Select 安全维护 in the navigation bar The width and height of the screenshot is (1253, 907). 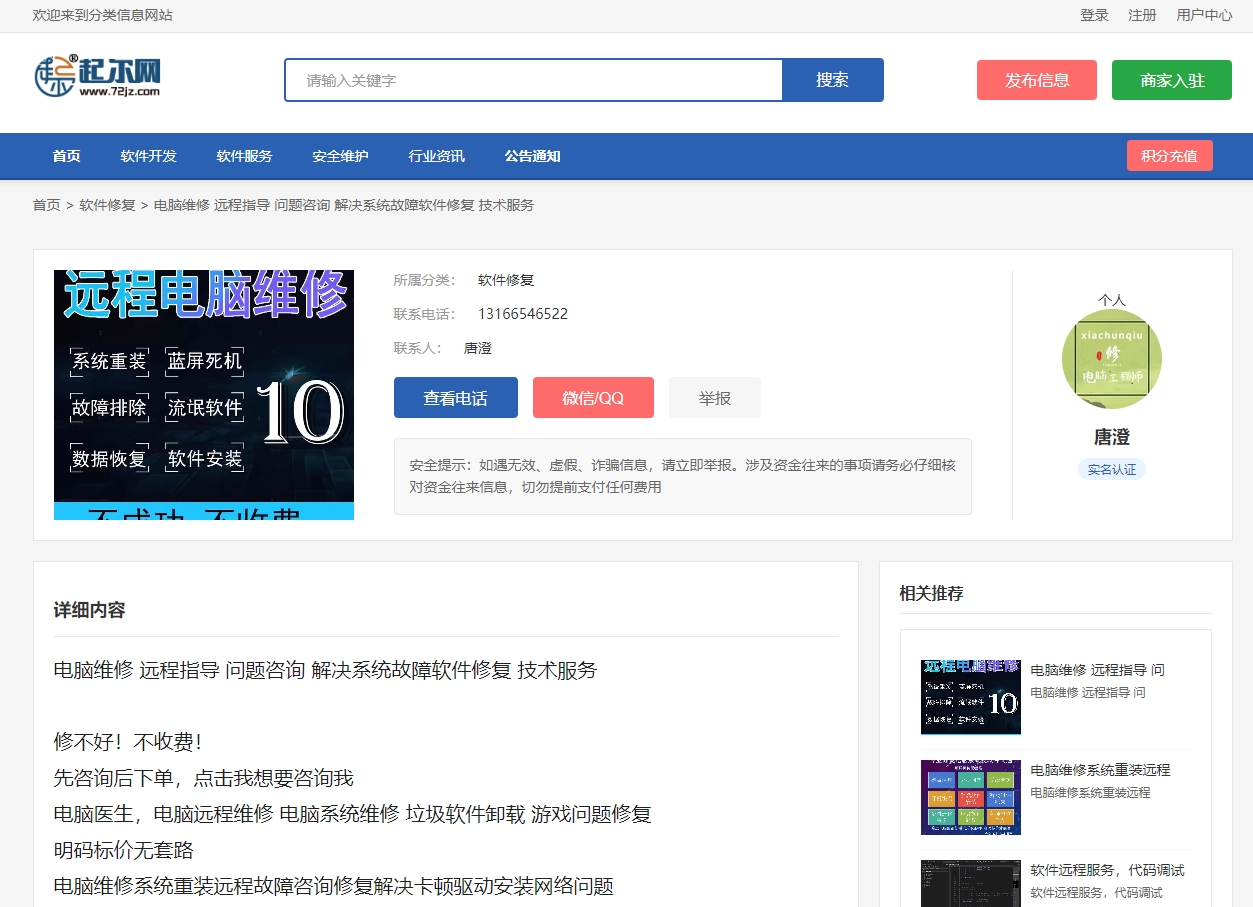coord(339,156)
